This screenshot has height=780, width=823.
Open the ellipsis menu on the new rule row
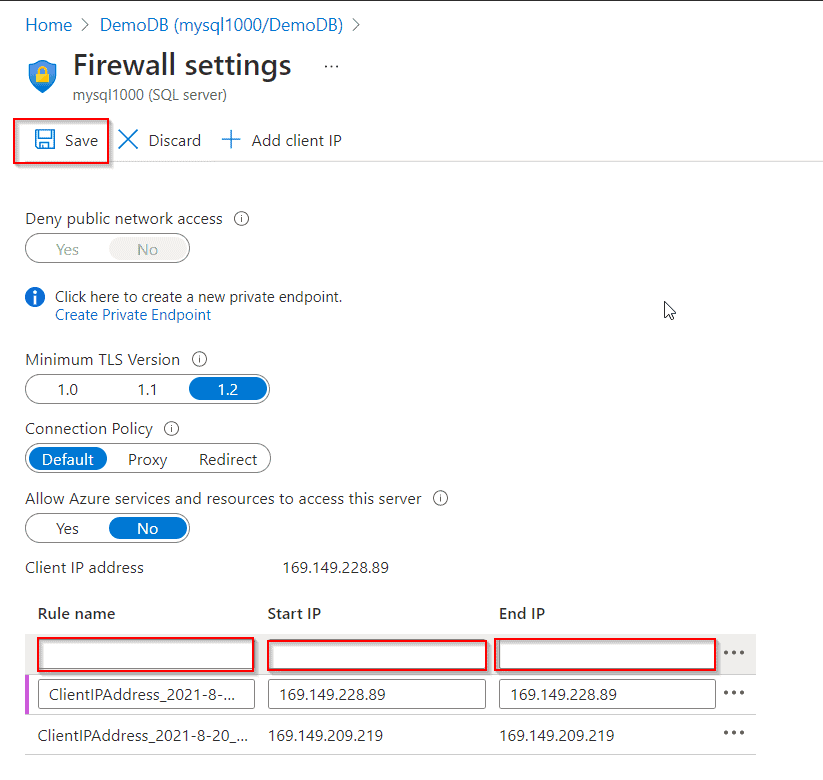tap(735, 653)
